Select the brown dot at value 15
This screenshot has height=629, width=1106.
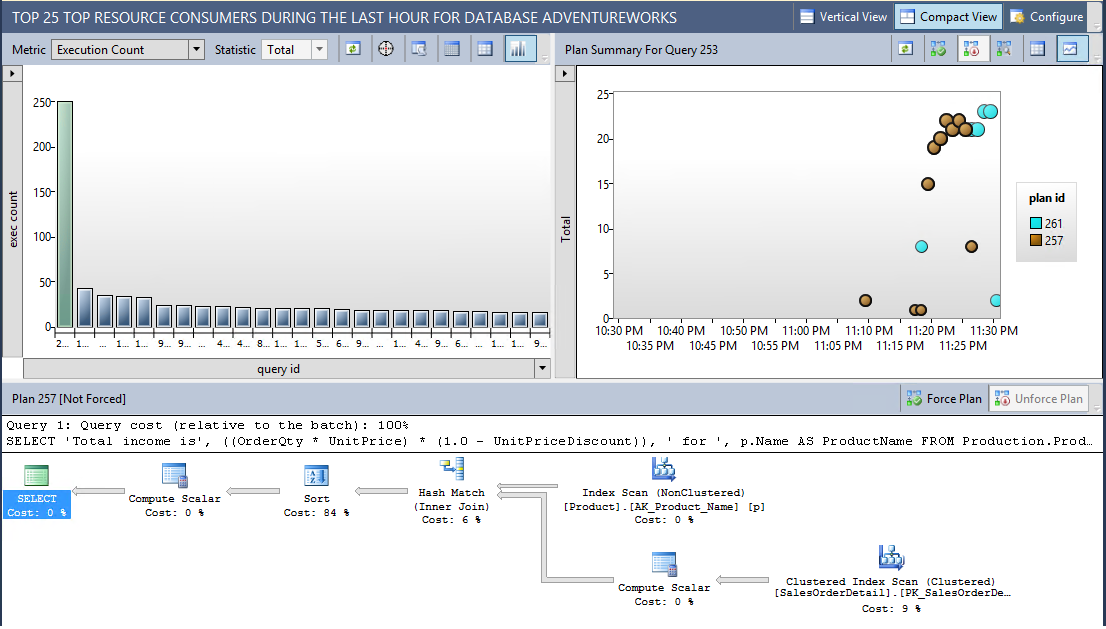pyautogui.click(x=928, y=184)
